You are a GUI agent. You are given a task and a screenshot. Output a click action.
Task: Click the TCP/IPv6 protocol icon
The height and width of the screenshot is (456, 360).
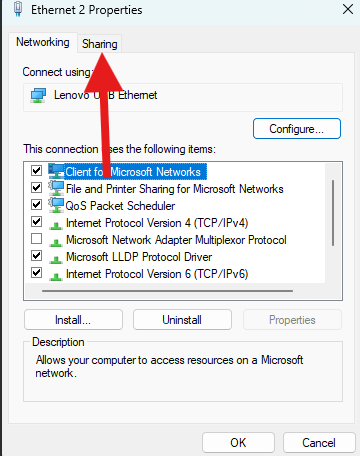click(x=56, y=277)
